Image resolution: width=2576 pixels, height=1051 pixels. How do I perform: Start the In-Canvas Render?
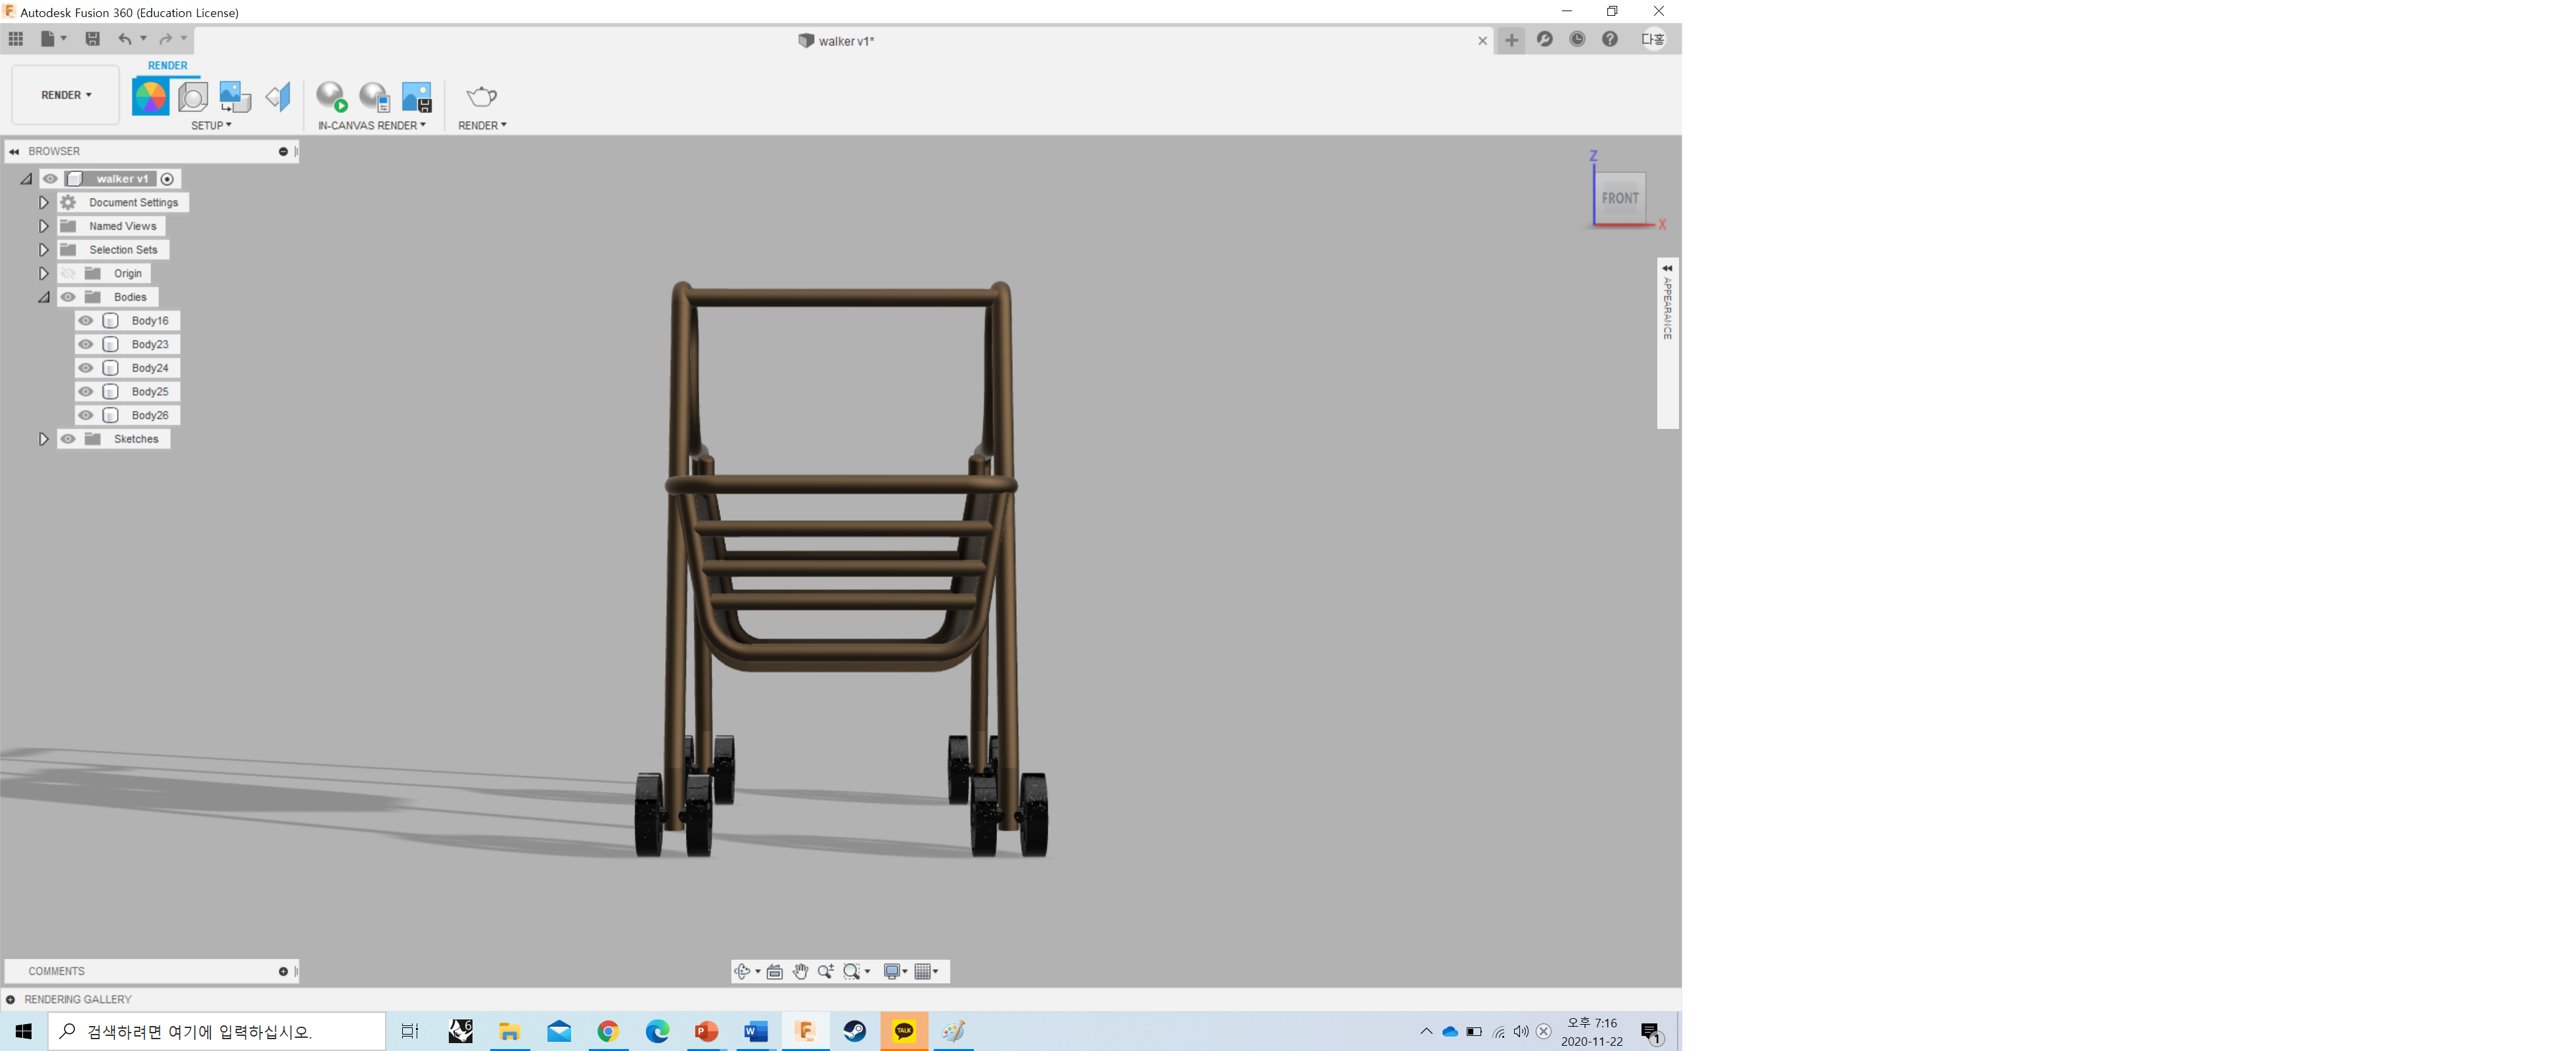click(331, 97)
